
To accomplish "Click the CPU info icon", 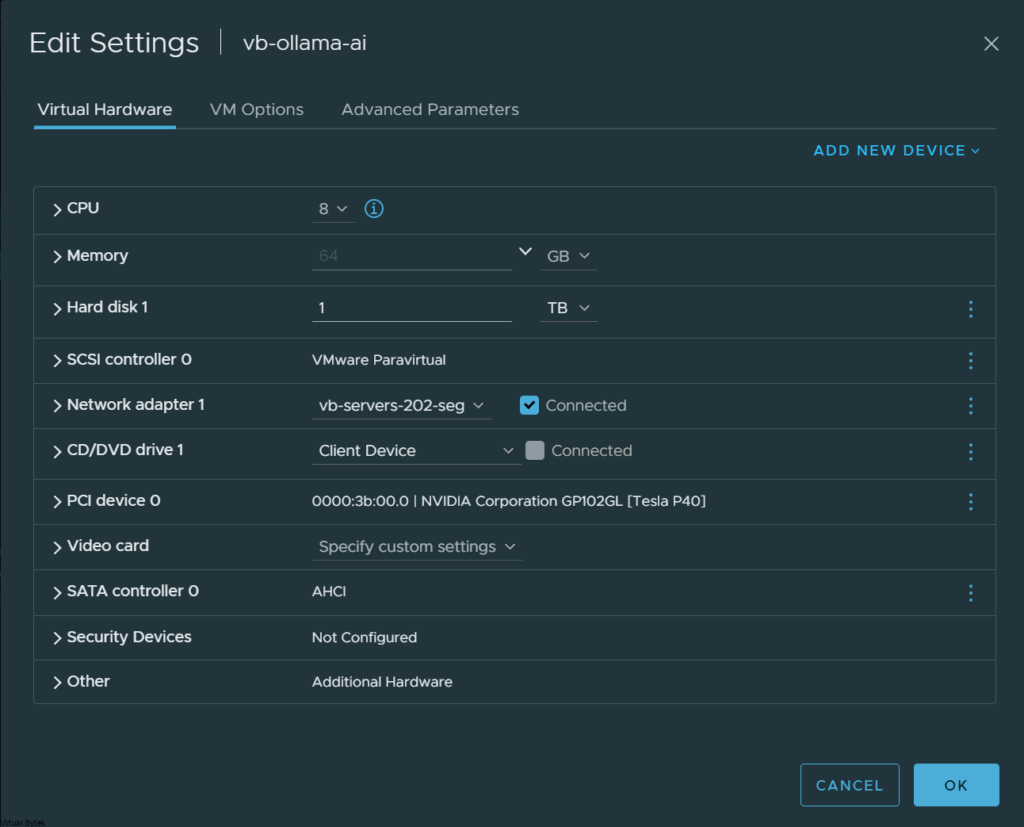I will tap(374, 209).
